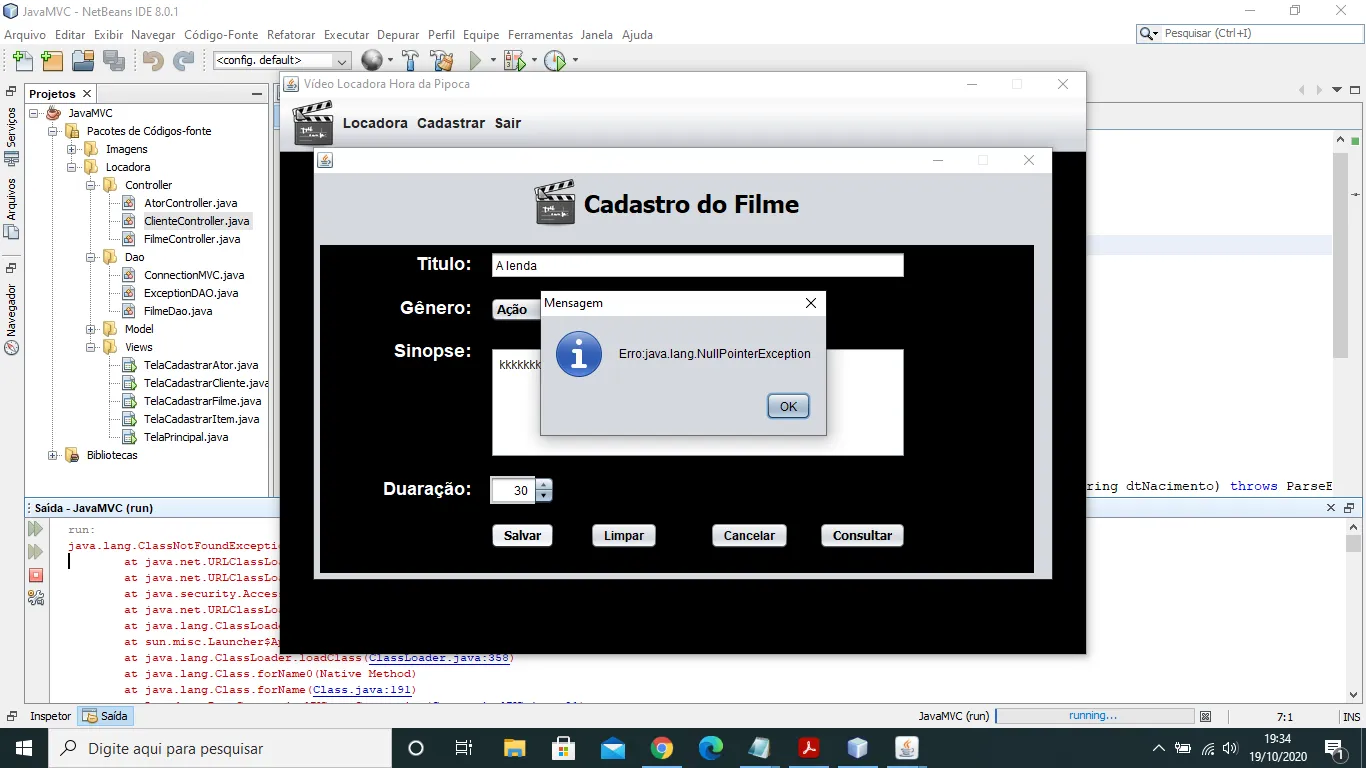Expand the Bibliotecas node
The width and height of the screenshot is (1366, 768).
[53, 455]
